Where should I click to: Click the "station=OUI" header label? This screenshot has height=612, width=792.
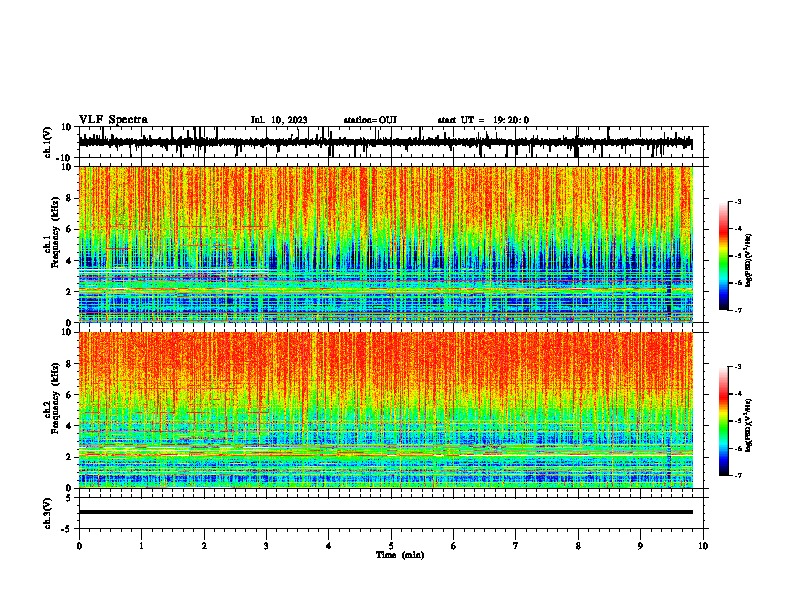(x=370, y=120)
